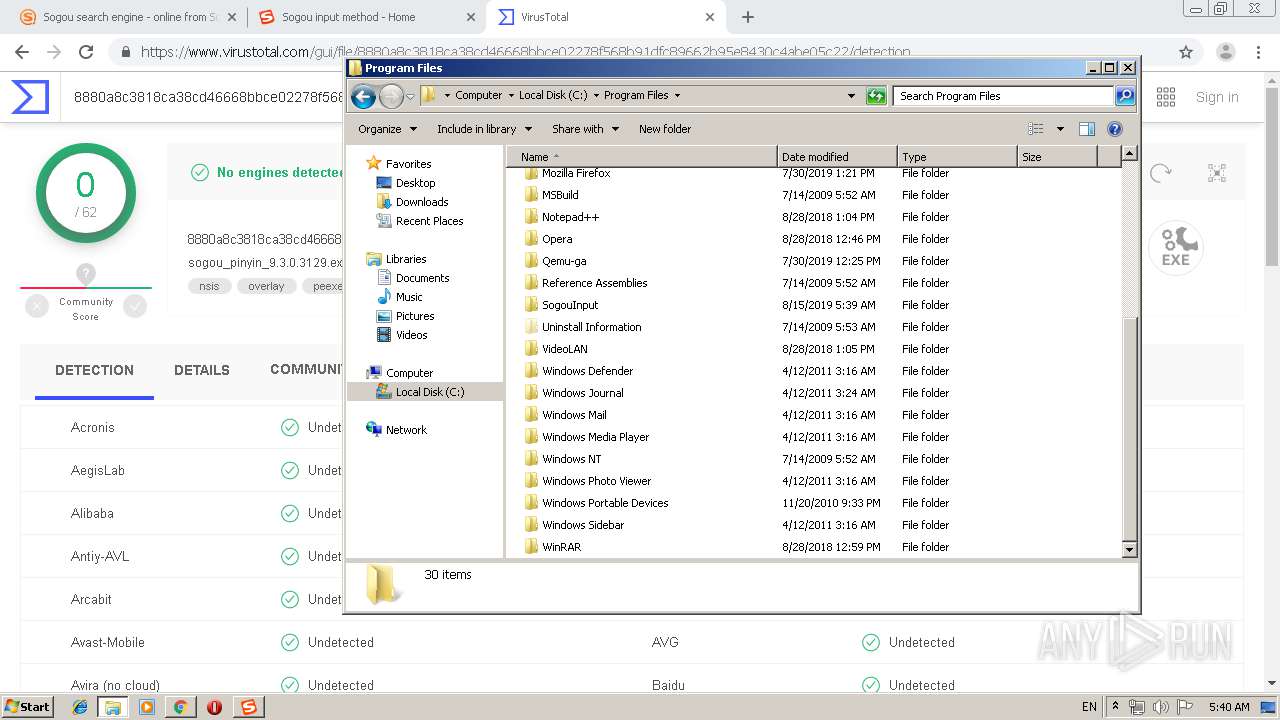The height and width of the screenshot is (720, 1280).
Task: Select the SogouInput folder
Action: (x=570, y=305)
